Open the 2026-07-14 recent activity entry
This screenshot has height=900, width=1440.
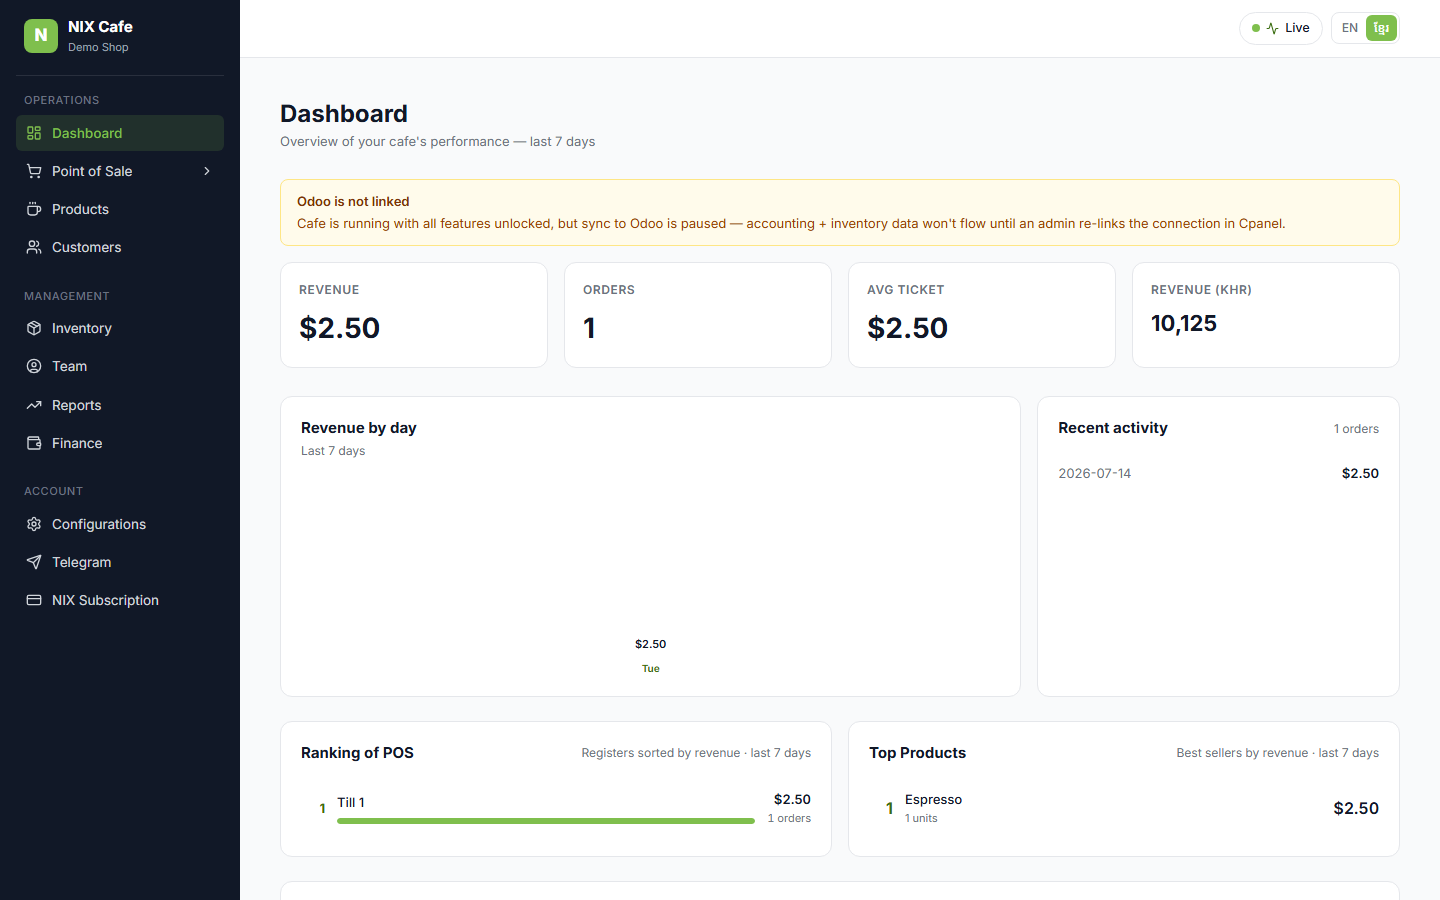tap(1218, 473)
